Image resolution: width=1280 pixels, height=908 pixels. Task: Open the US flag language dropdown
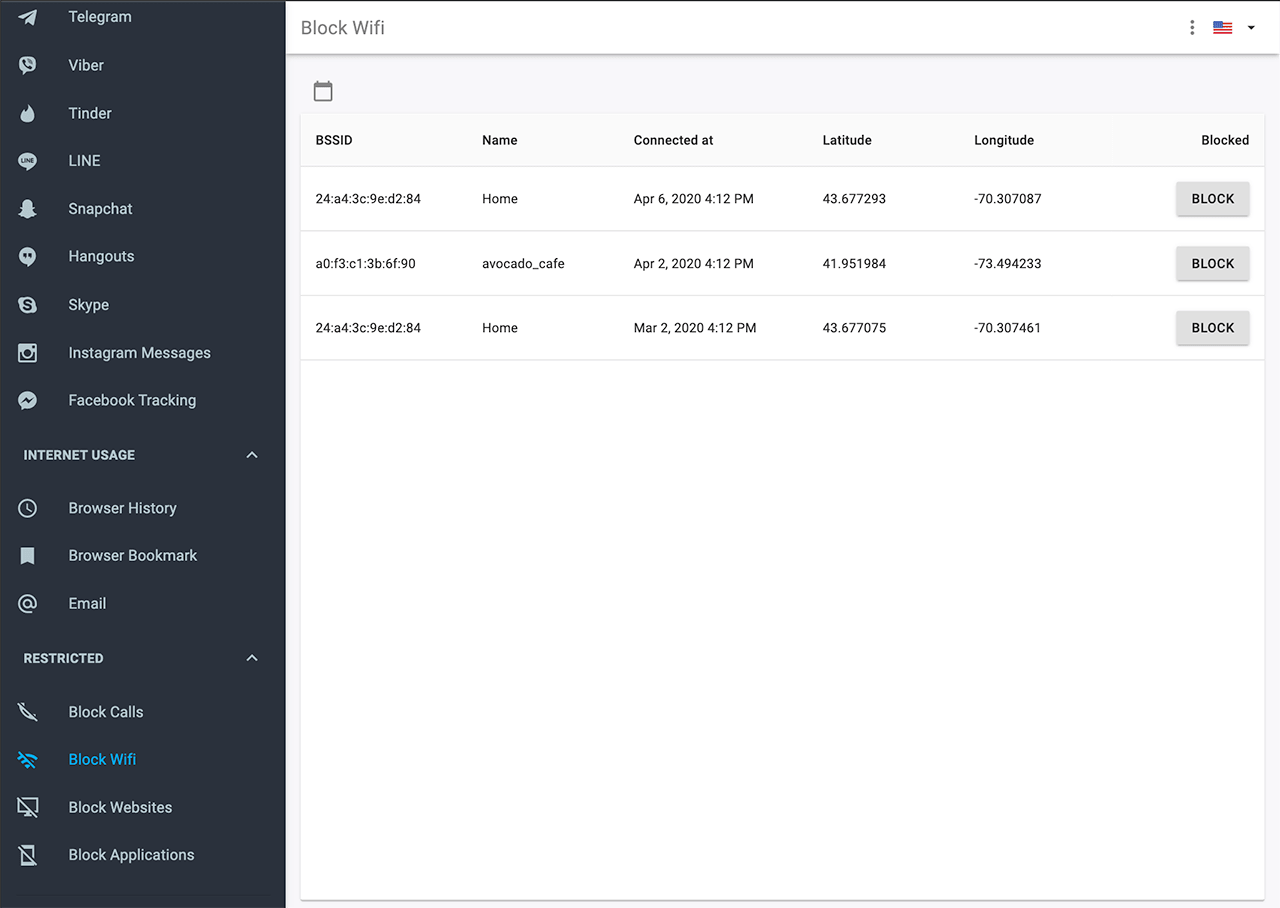coord(1234,28)
